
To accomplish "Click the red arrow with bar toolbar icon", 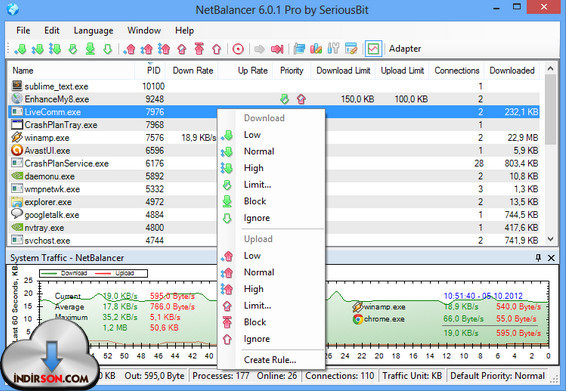I will [x=277, y=49].
